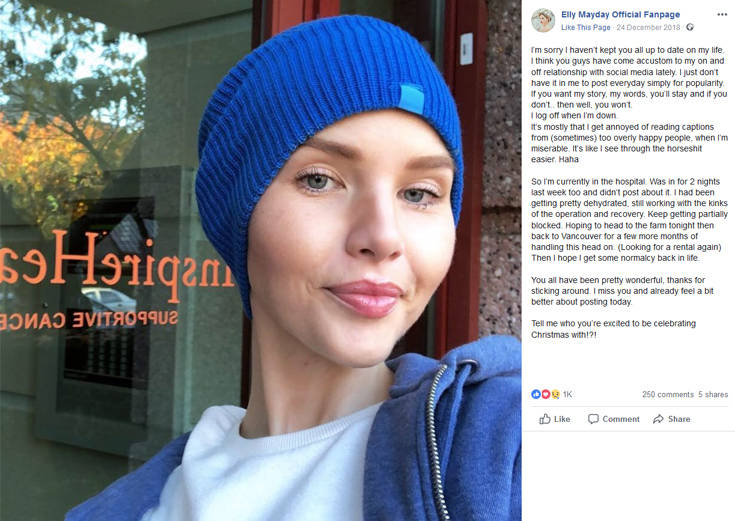Click the Elly Mayday page avatar
This screenshot has height=521, width=735.
543,21
